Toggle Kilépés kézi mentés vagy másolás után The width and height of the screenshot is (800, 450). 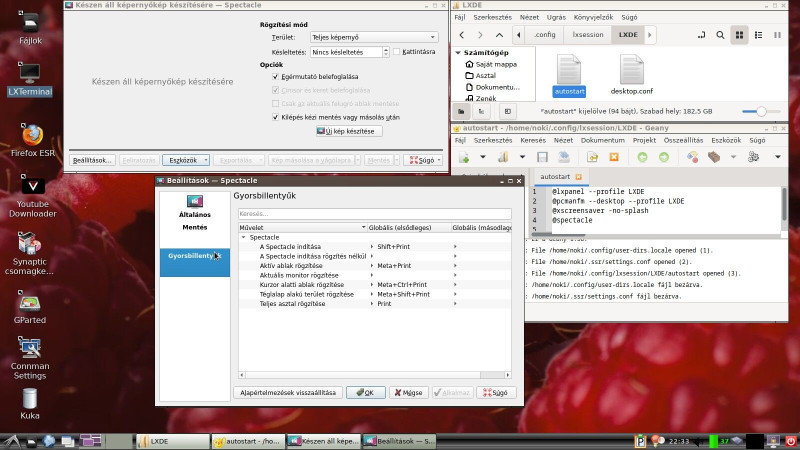click(276, 117)
